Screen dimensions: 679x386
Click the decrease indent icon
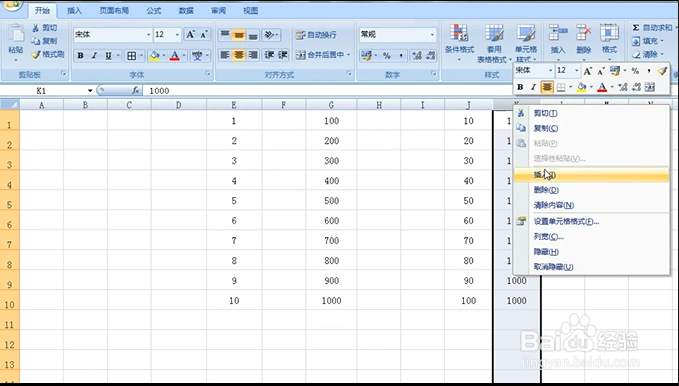point(269,55)
